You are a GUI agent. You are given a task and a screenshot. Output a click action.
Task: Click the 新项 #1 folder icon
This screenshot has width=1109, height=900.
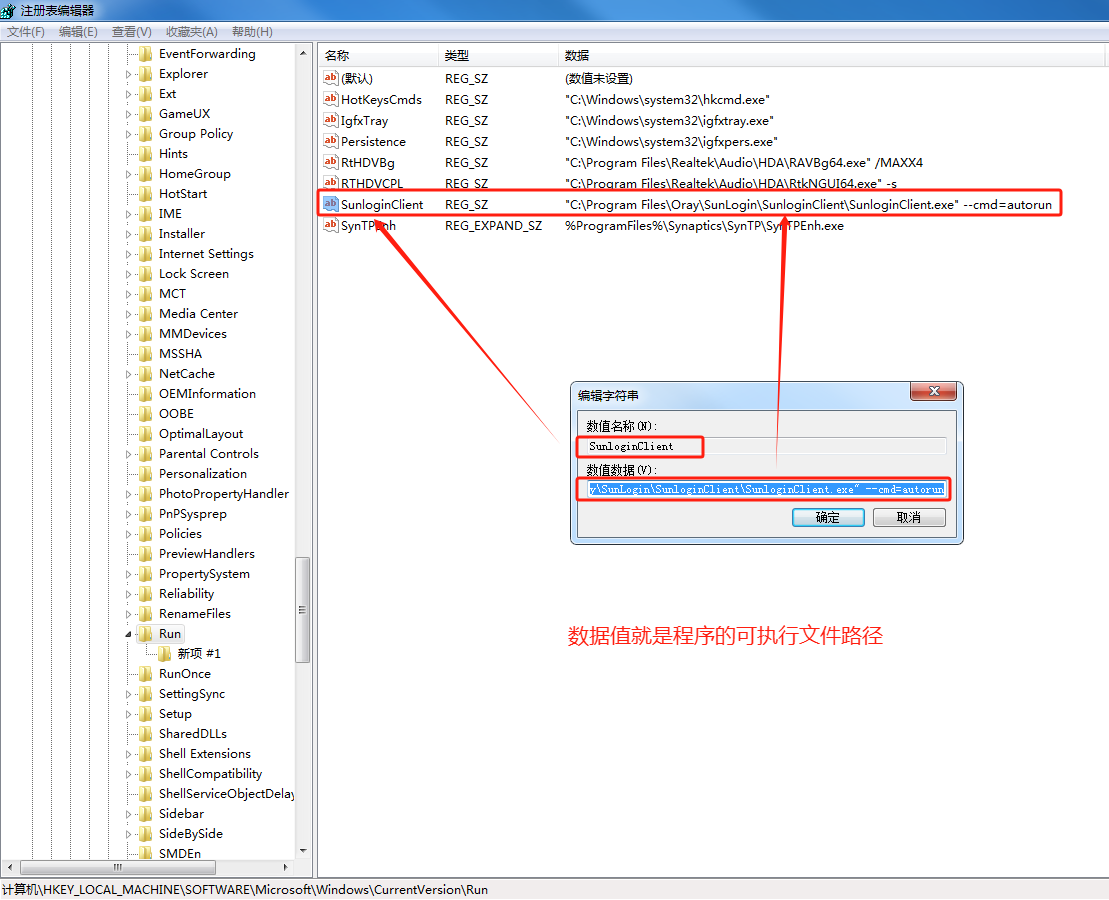click(x=164, y=654)
